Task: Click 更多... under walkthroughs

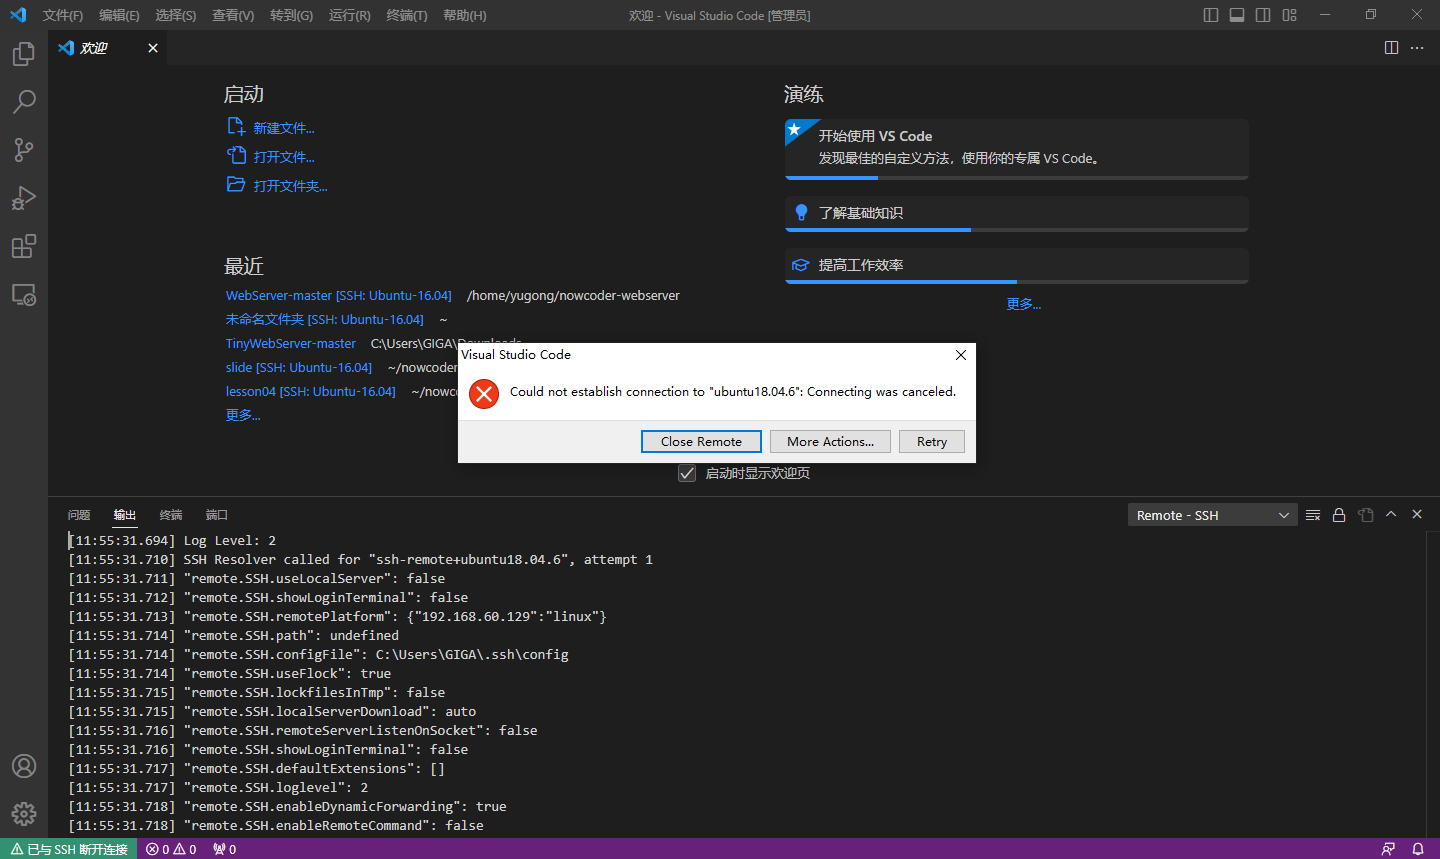Action: tap(1023, 304)
